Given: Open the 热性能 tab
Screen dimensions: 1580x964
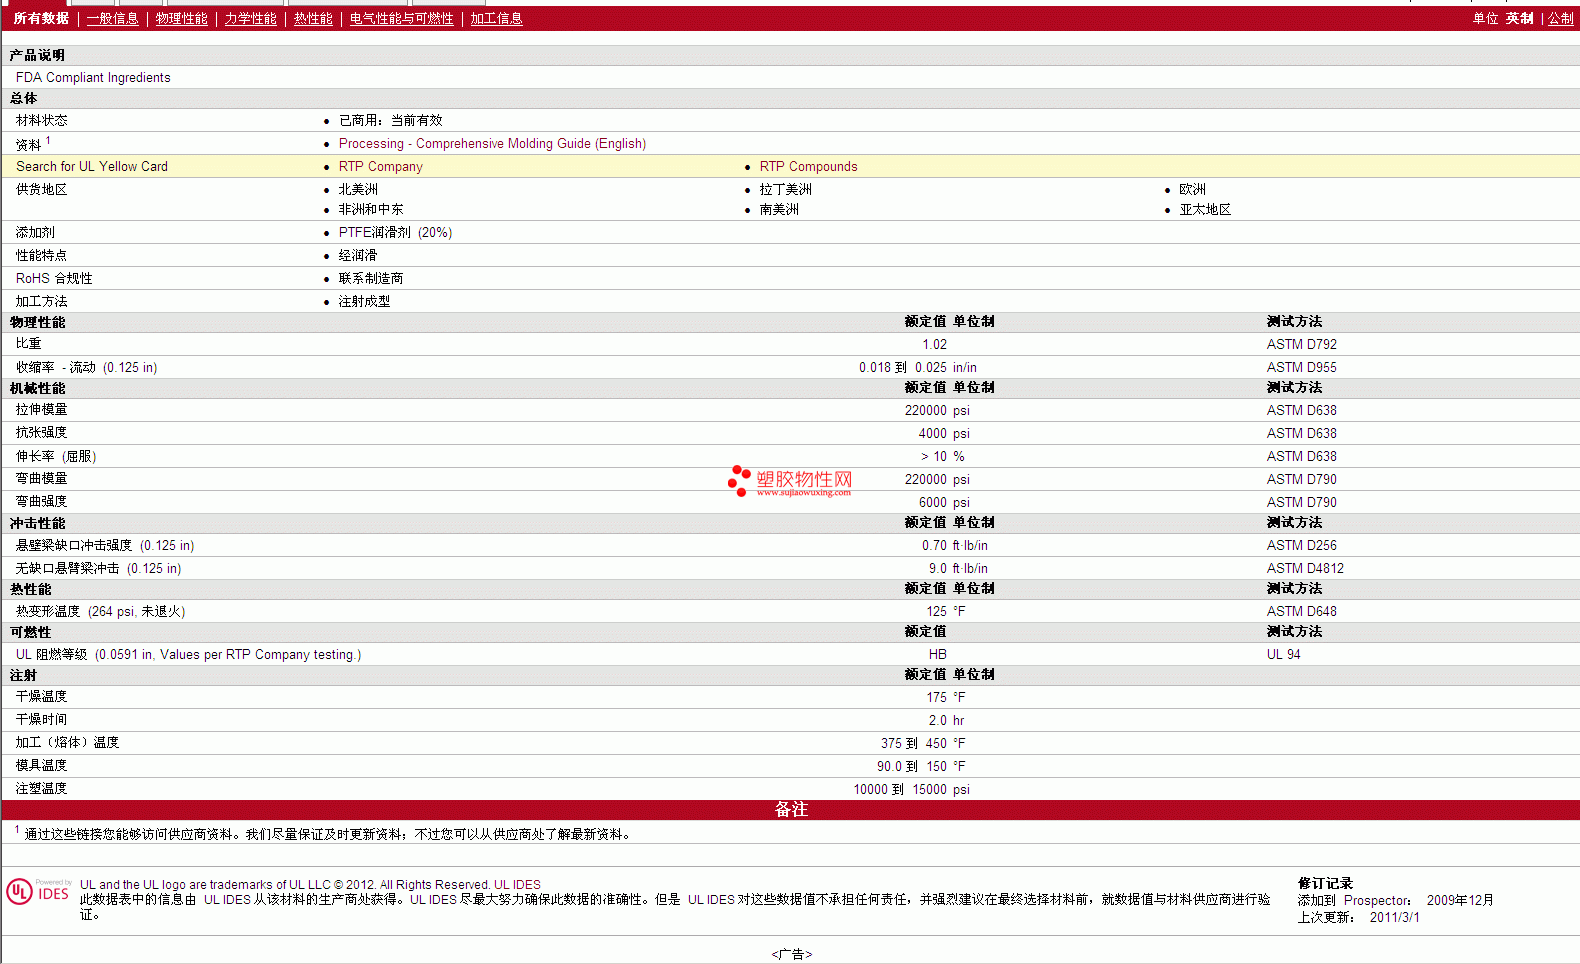Looking at the screenshot, I should point(313,18).
